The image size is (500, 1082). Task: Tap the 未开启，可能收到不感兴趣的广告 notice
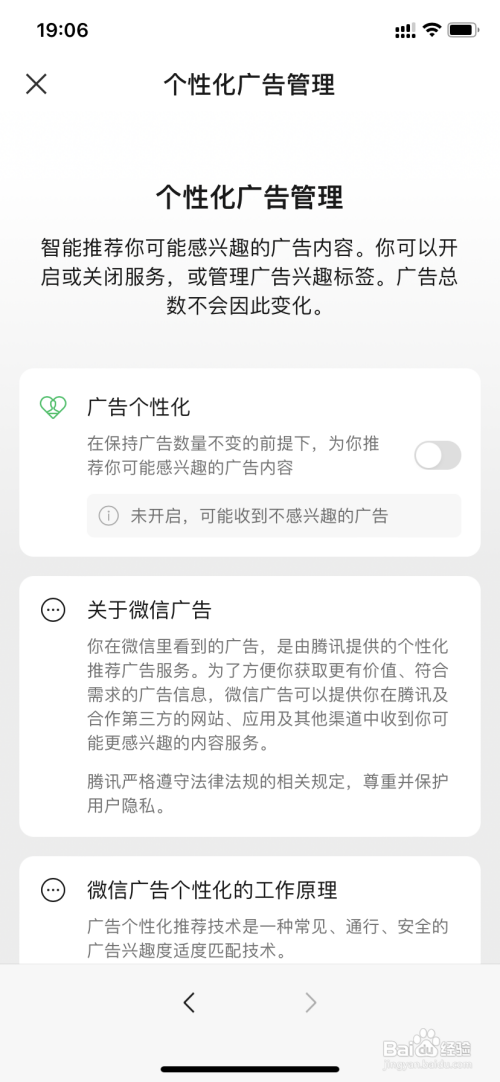point(274,515)
